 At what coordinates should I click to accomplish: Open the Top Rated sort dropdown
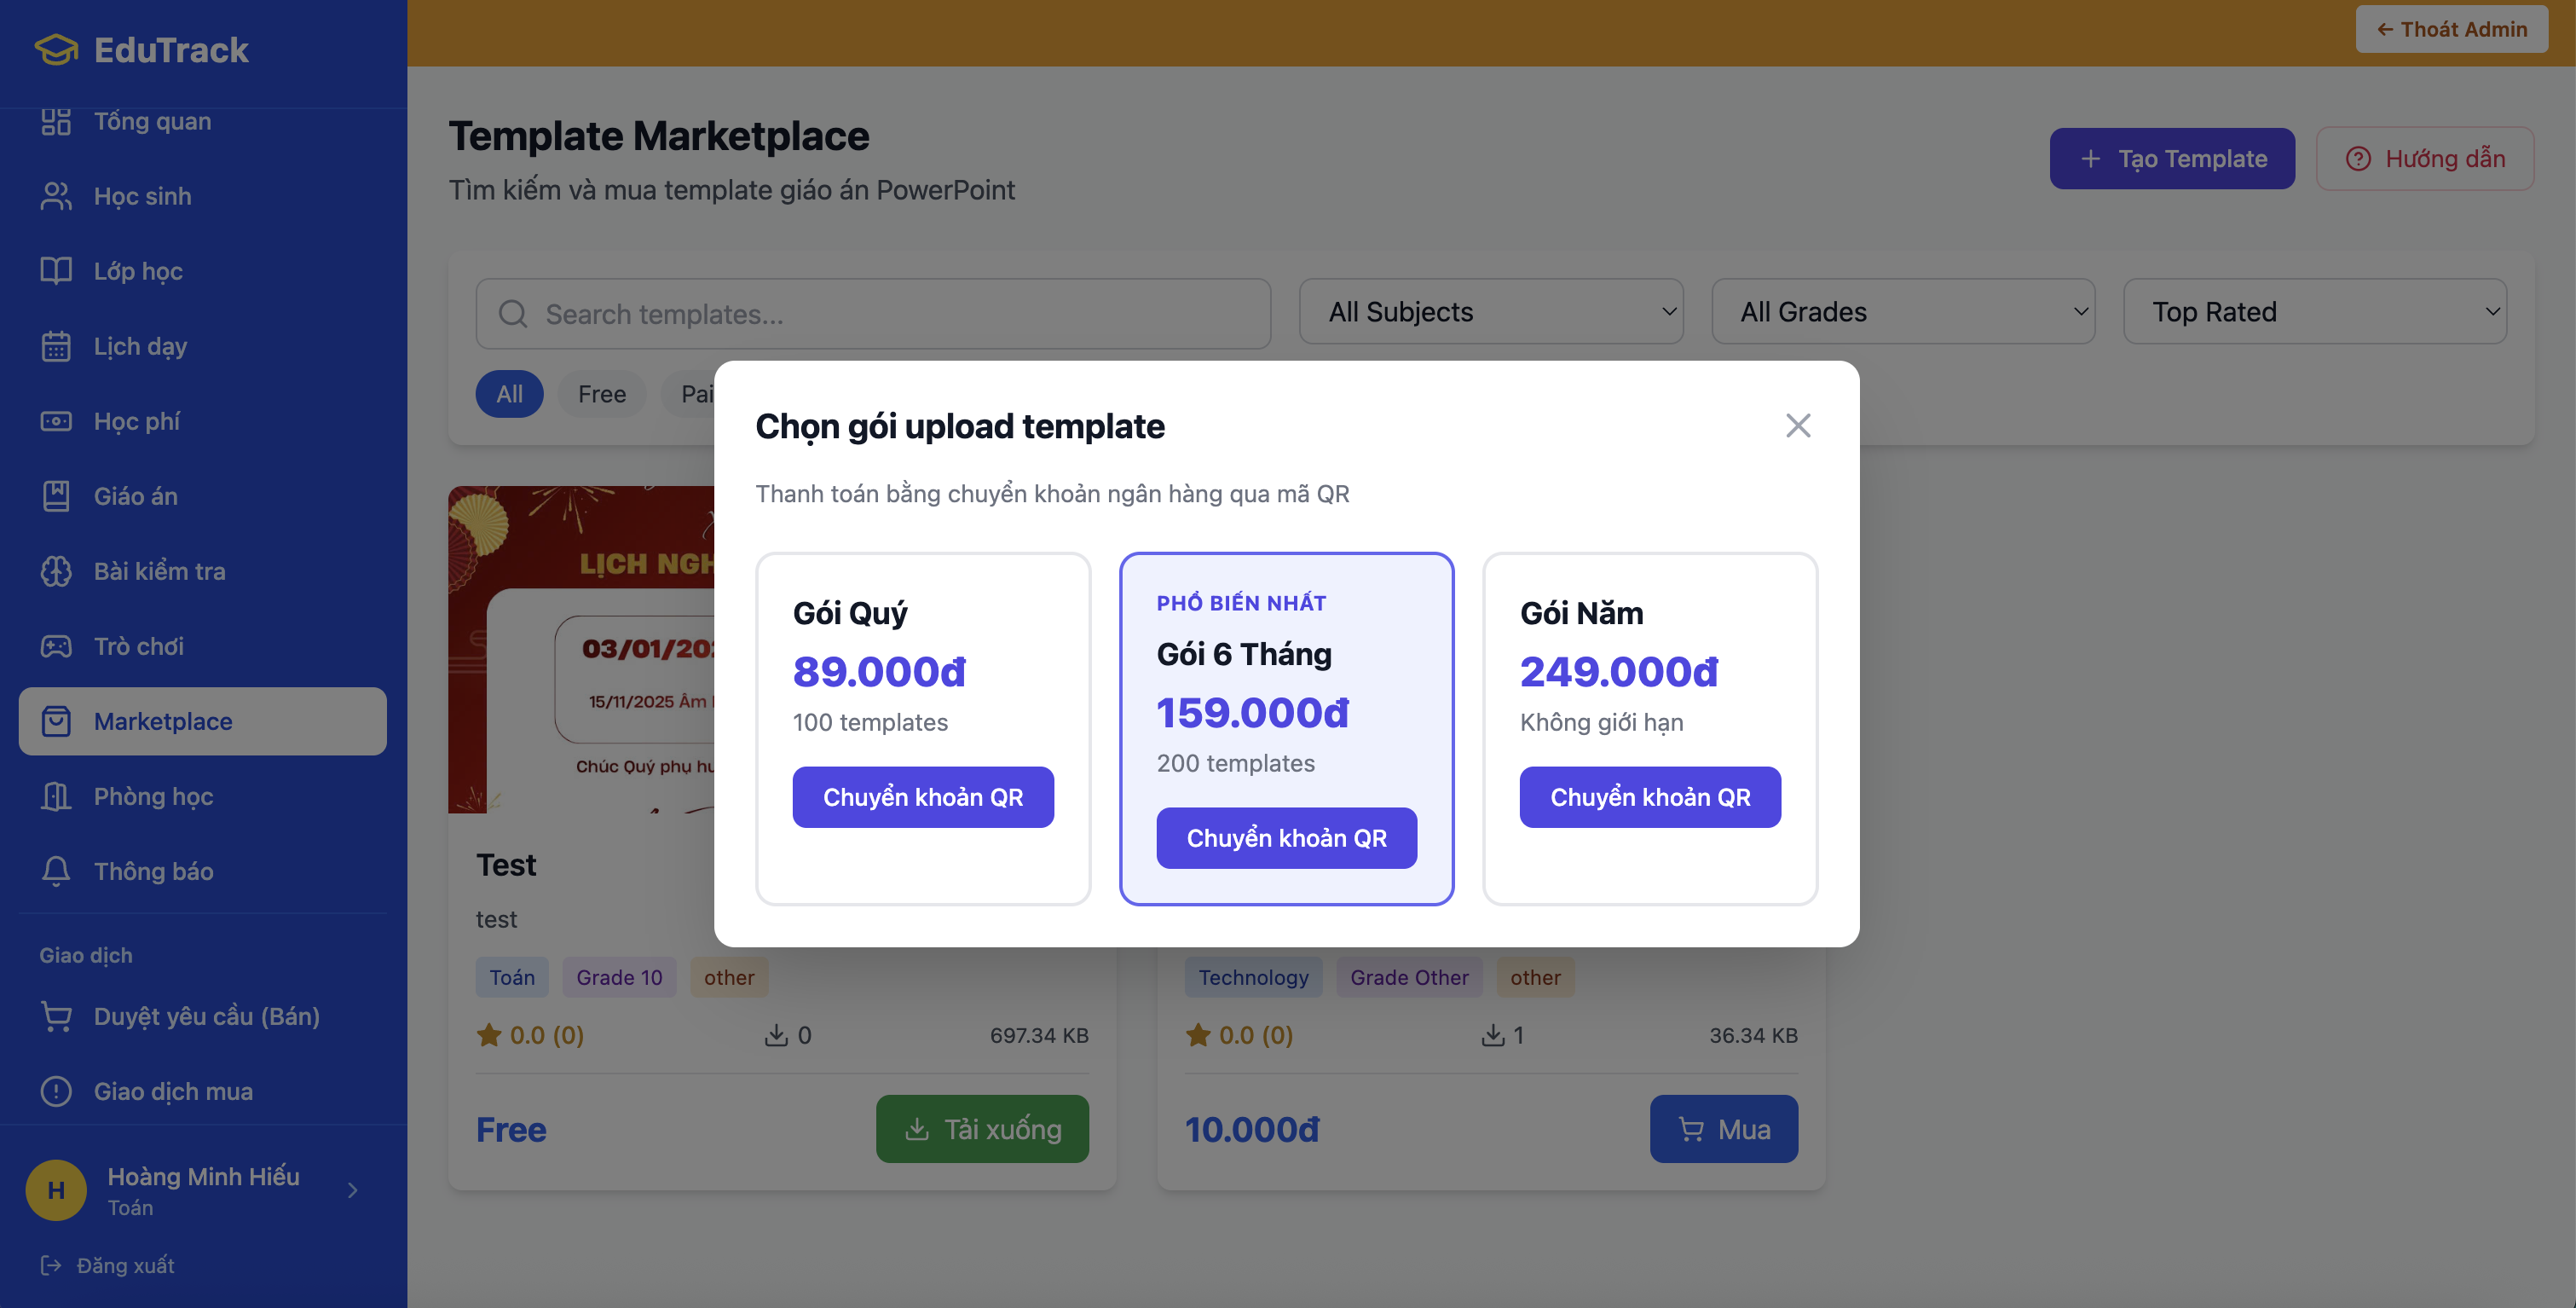tap(2314, 312)
